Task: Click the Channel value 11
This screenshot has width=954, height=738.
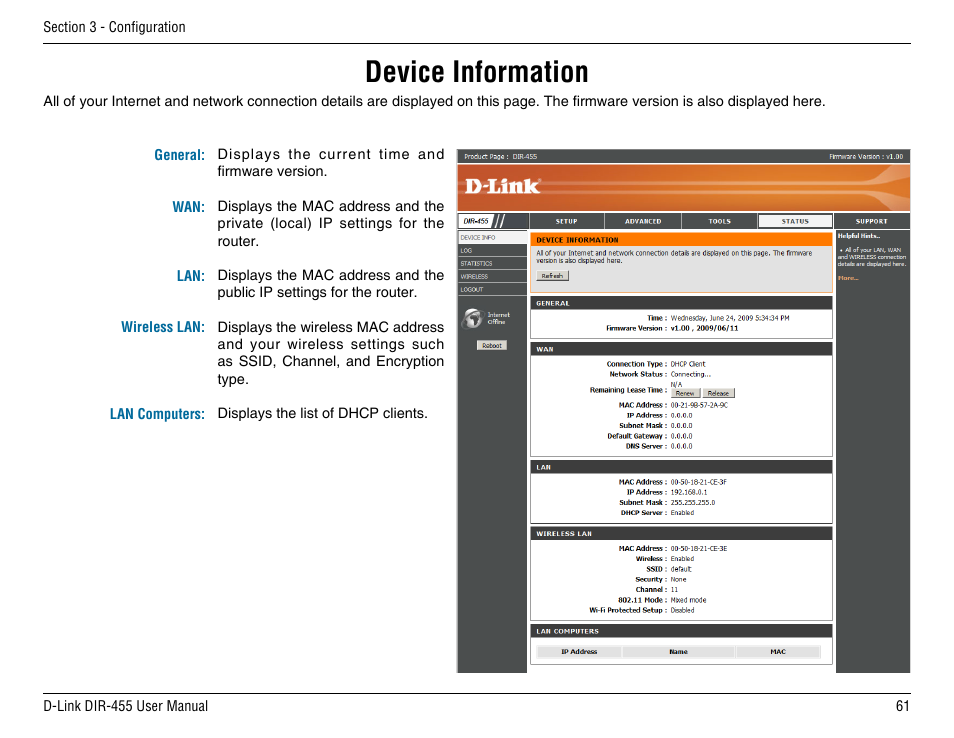Action: 674,590
